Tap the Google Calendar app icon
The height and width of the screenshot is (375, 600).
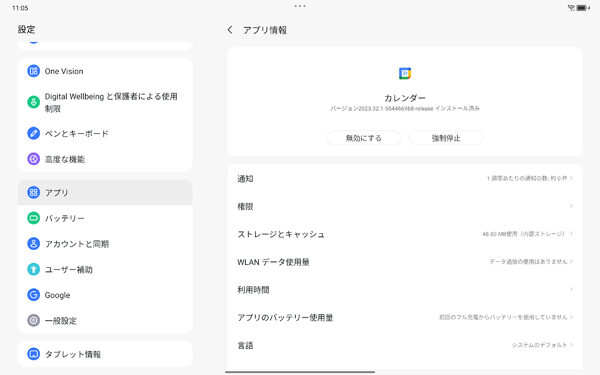405,73
